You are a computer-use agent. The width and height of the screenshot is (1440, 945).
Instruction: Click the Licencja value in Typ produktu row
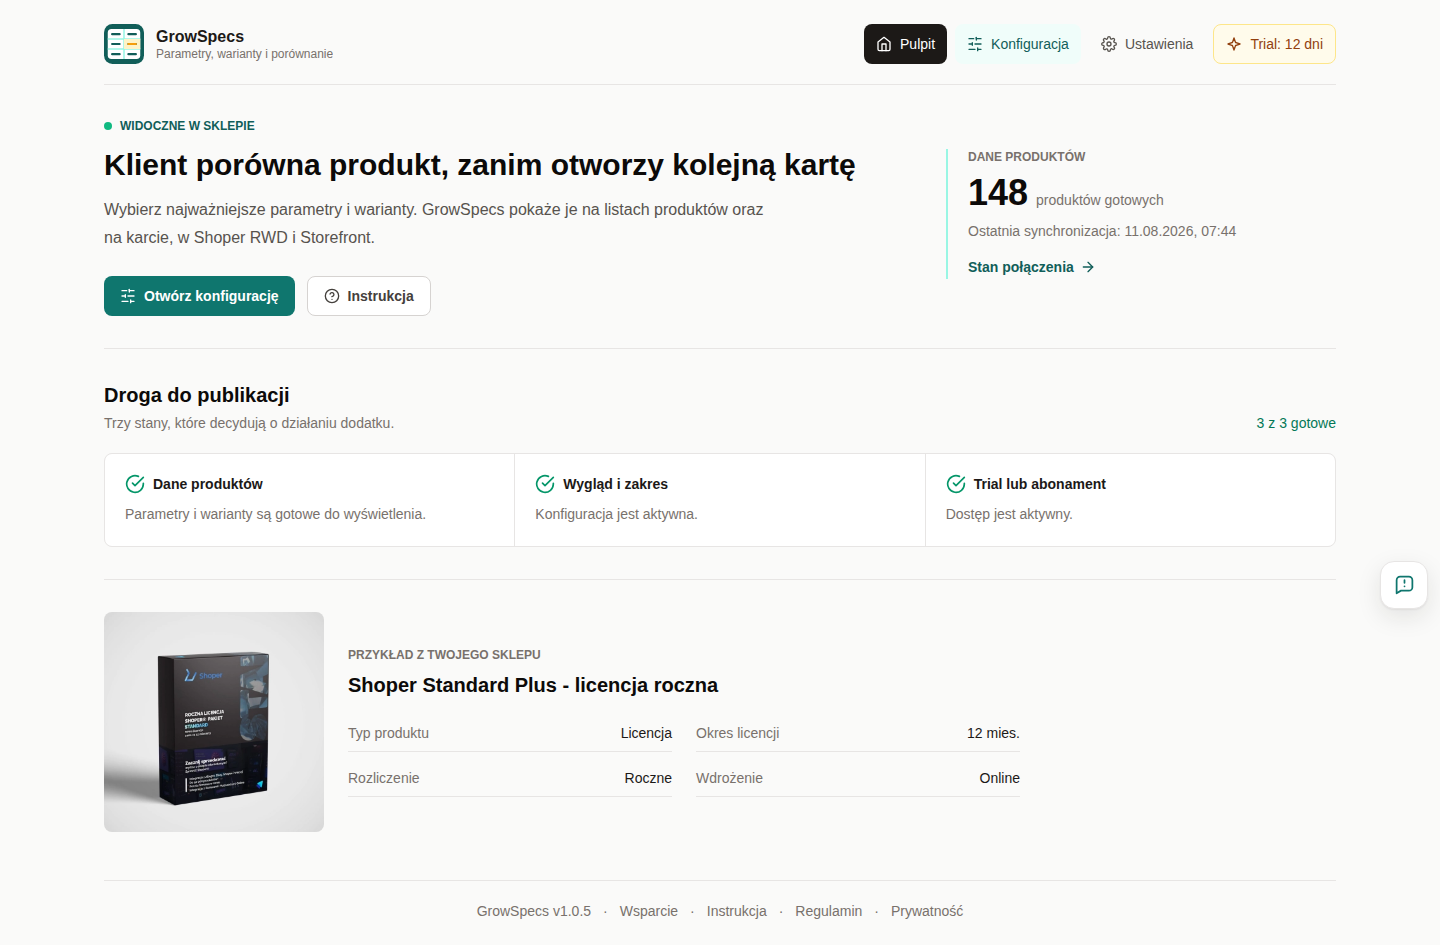(x=646, y=733)
